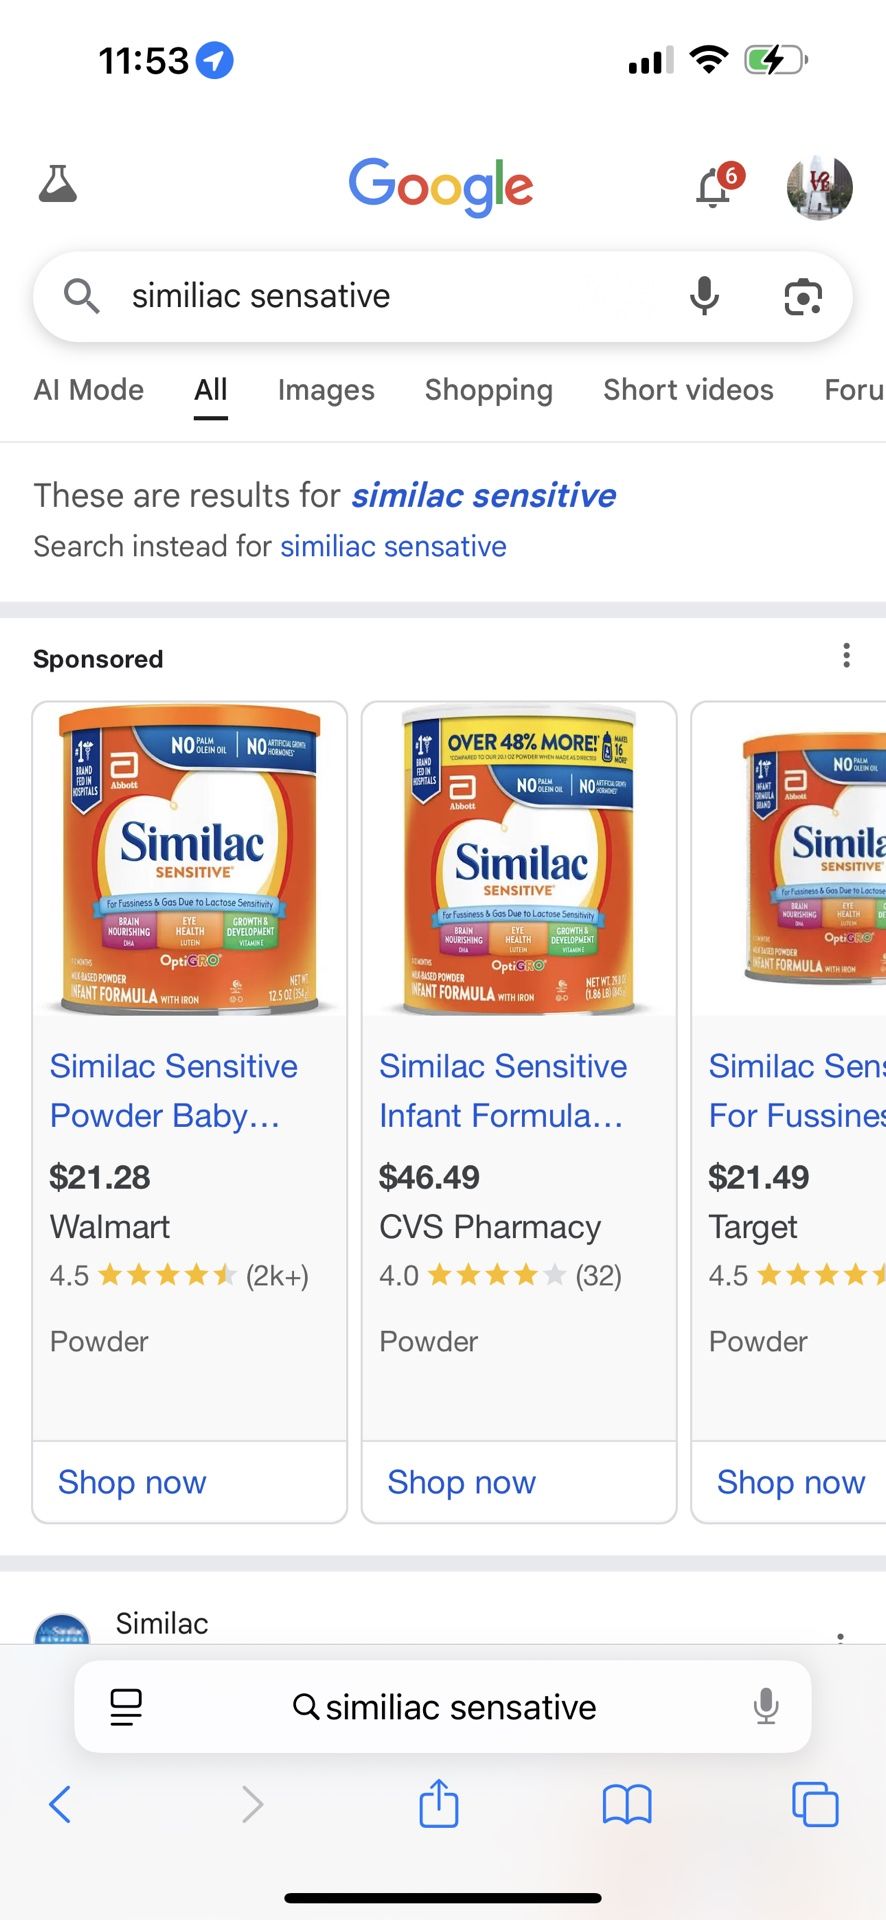Viewport: 886px width, 1920px height.
Task: Open the Google account profile picture
Action: [819, 187]
